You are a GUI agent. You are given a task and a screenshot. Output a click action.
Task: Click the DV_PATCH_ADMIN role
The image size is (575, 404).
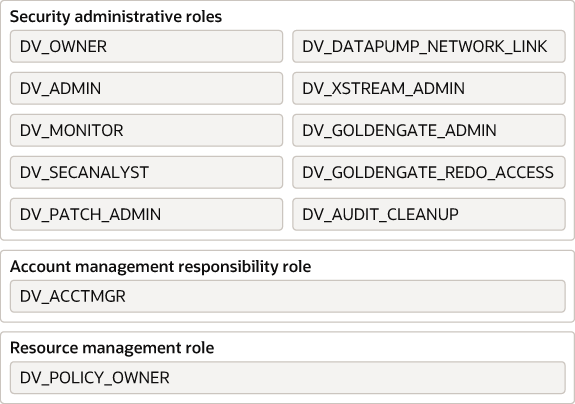tap(146, 214)
